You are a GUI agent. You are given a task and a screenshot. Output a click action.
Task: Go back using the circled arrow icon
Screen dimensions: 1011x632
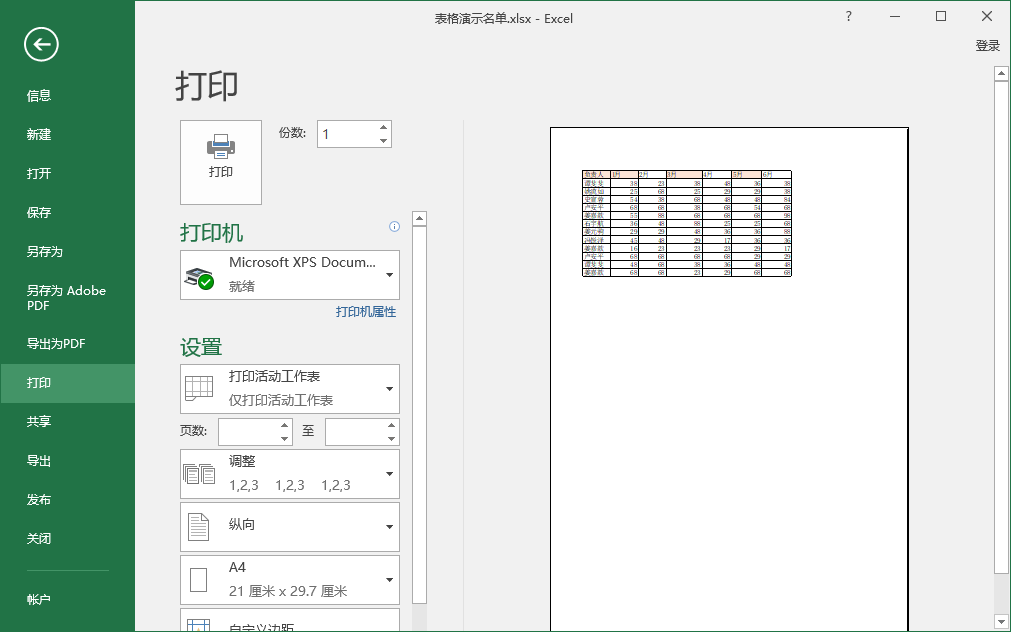coord(41,44)
